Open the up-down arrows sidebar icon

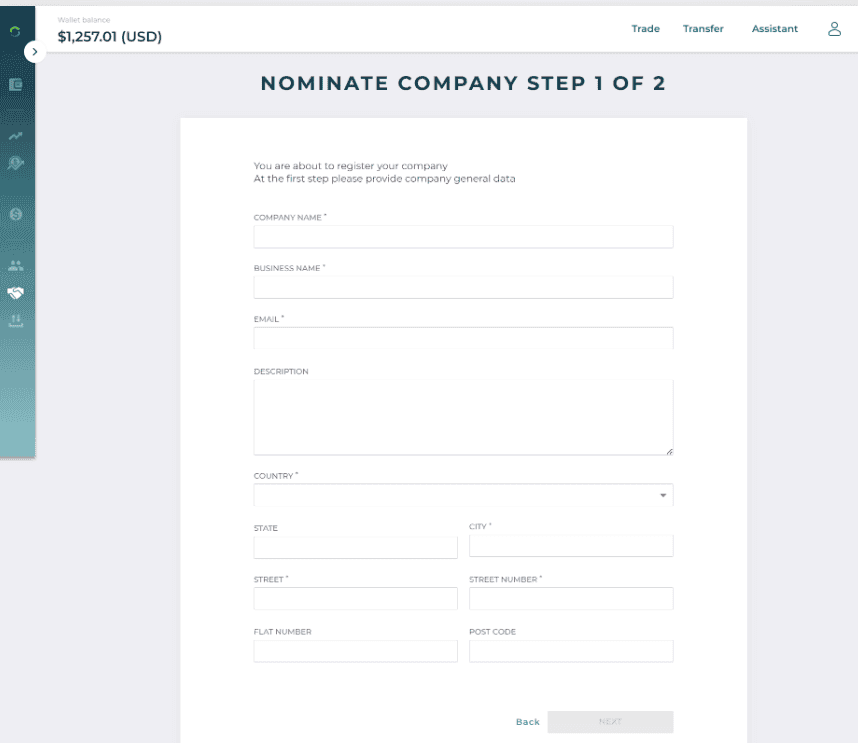pyautogui.click(x=15, y=320)
